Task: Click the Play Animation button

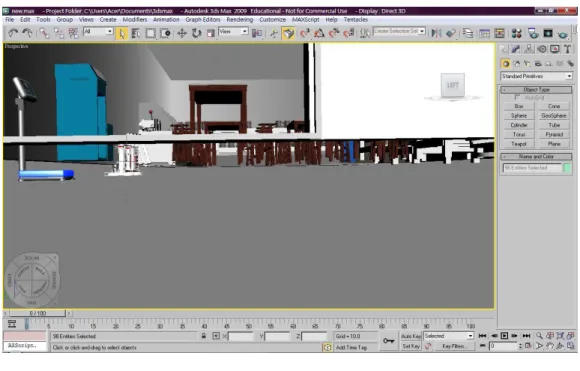Action: 504,335
